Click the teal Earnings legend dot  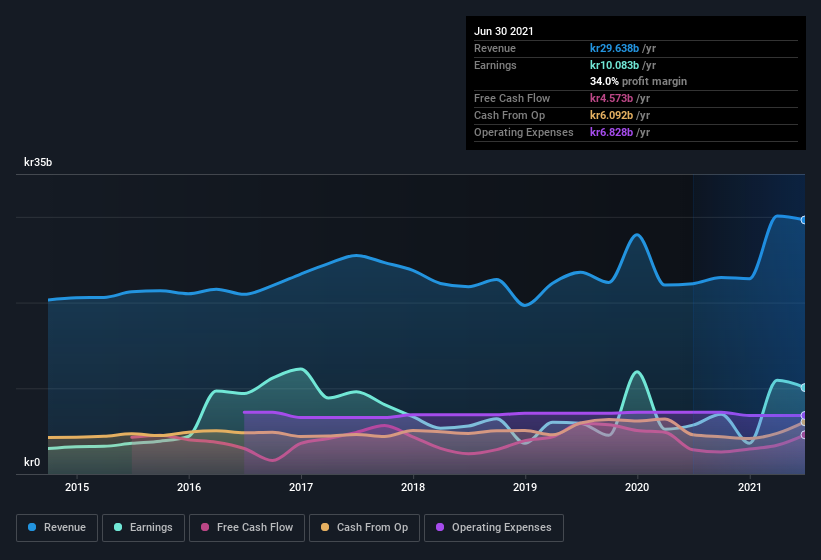pos(118,527)
